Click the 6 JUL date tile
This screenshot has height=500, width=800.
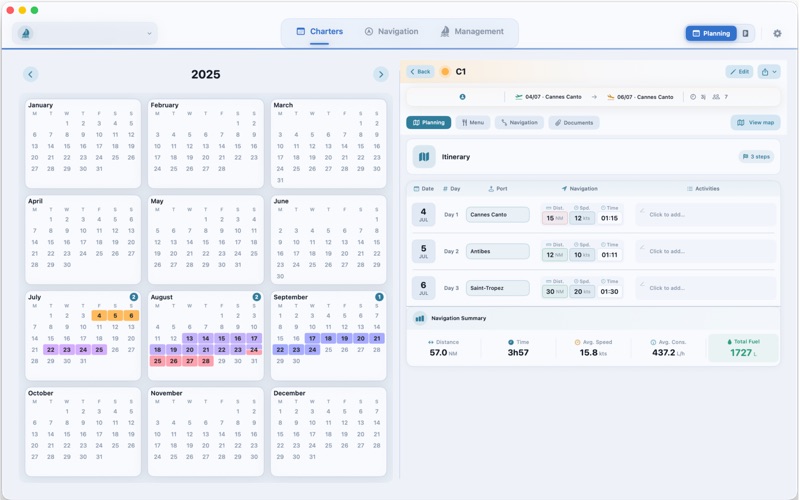pyautogui.click(x=423, y=288)
